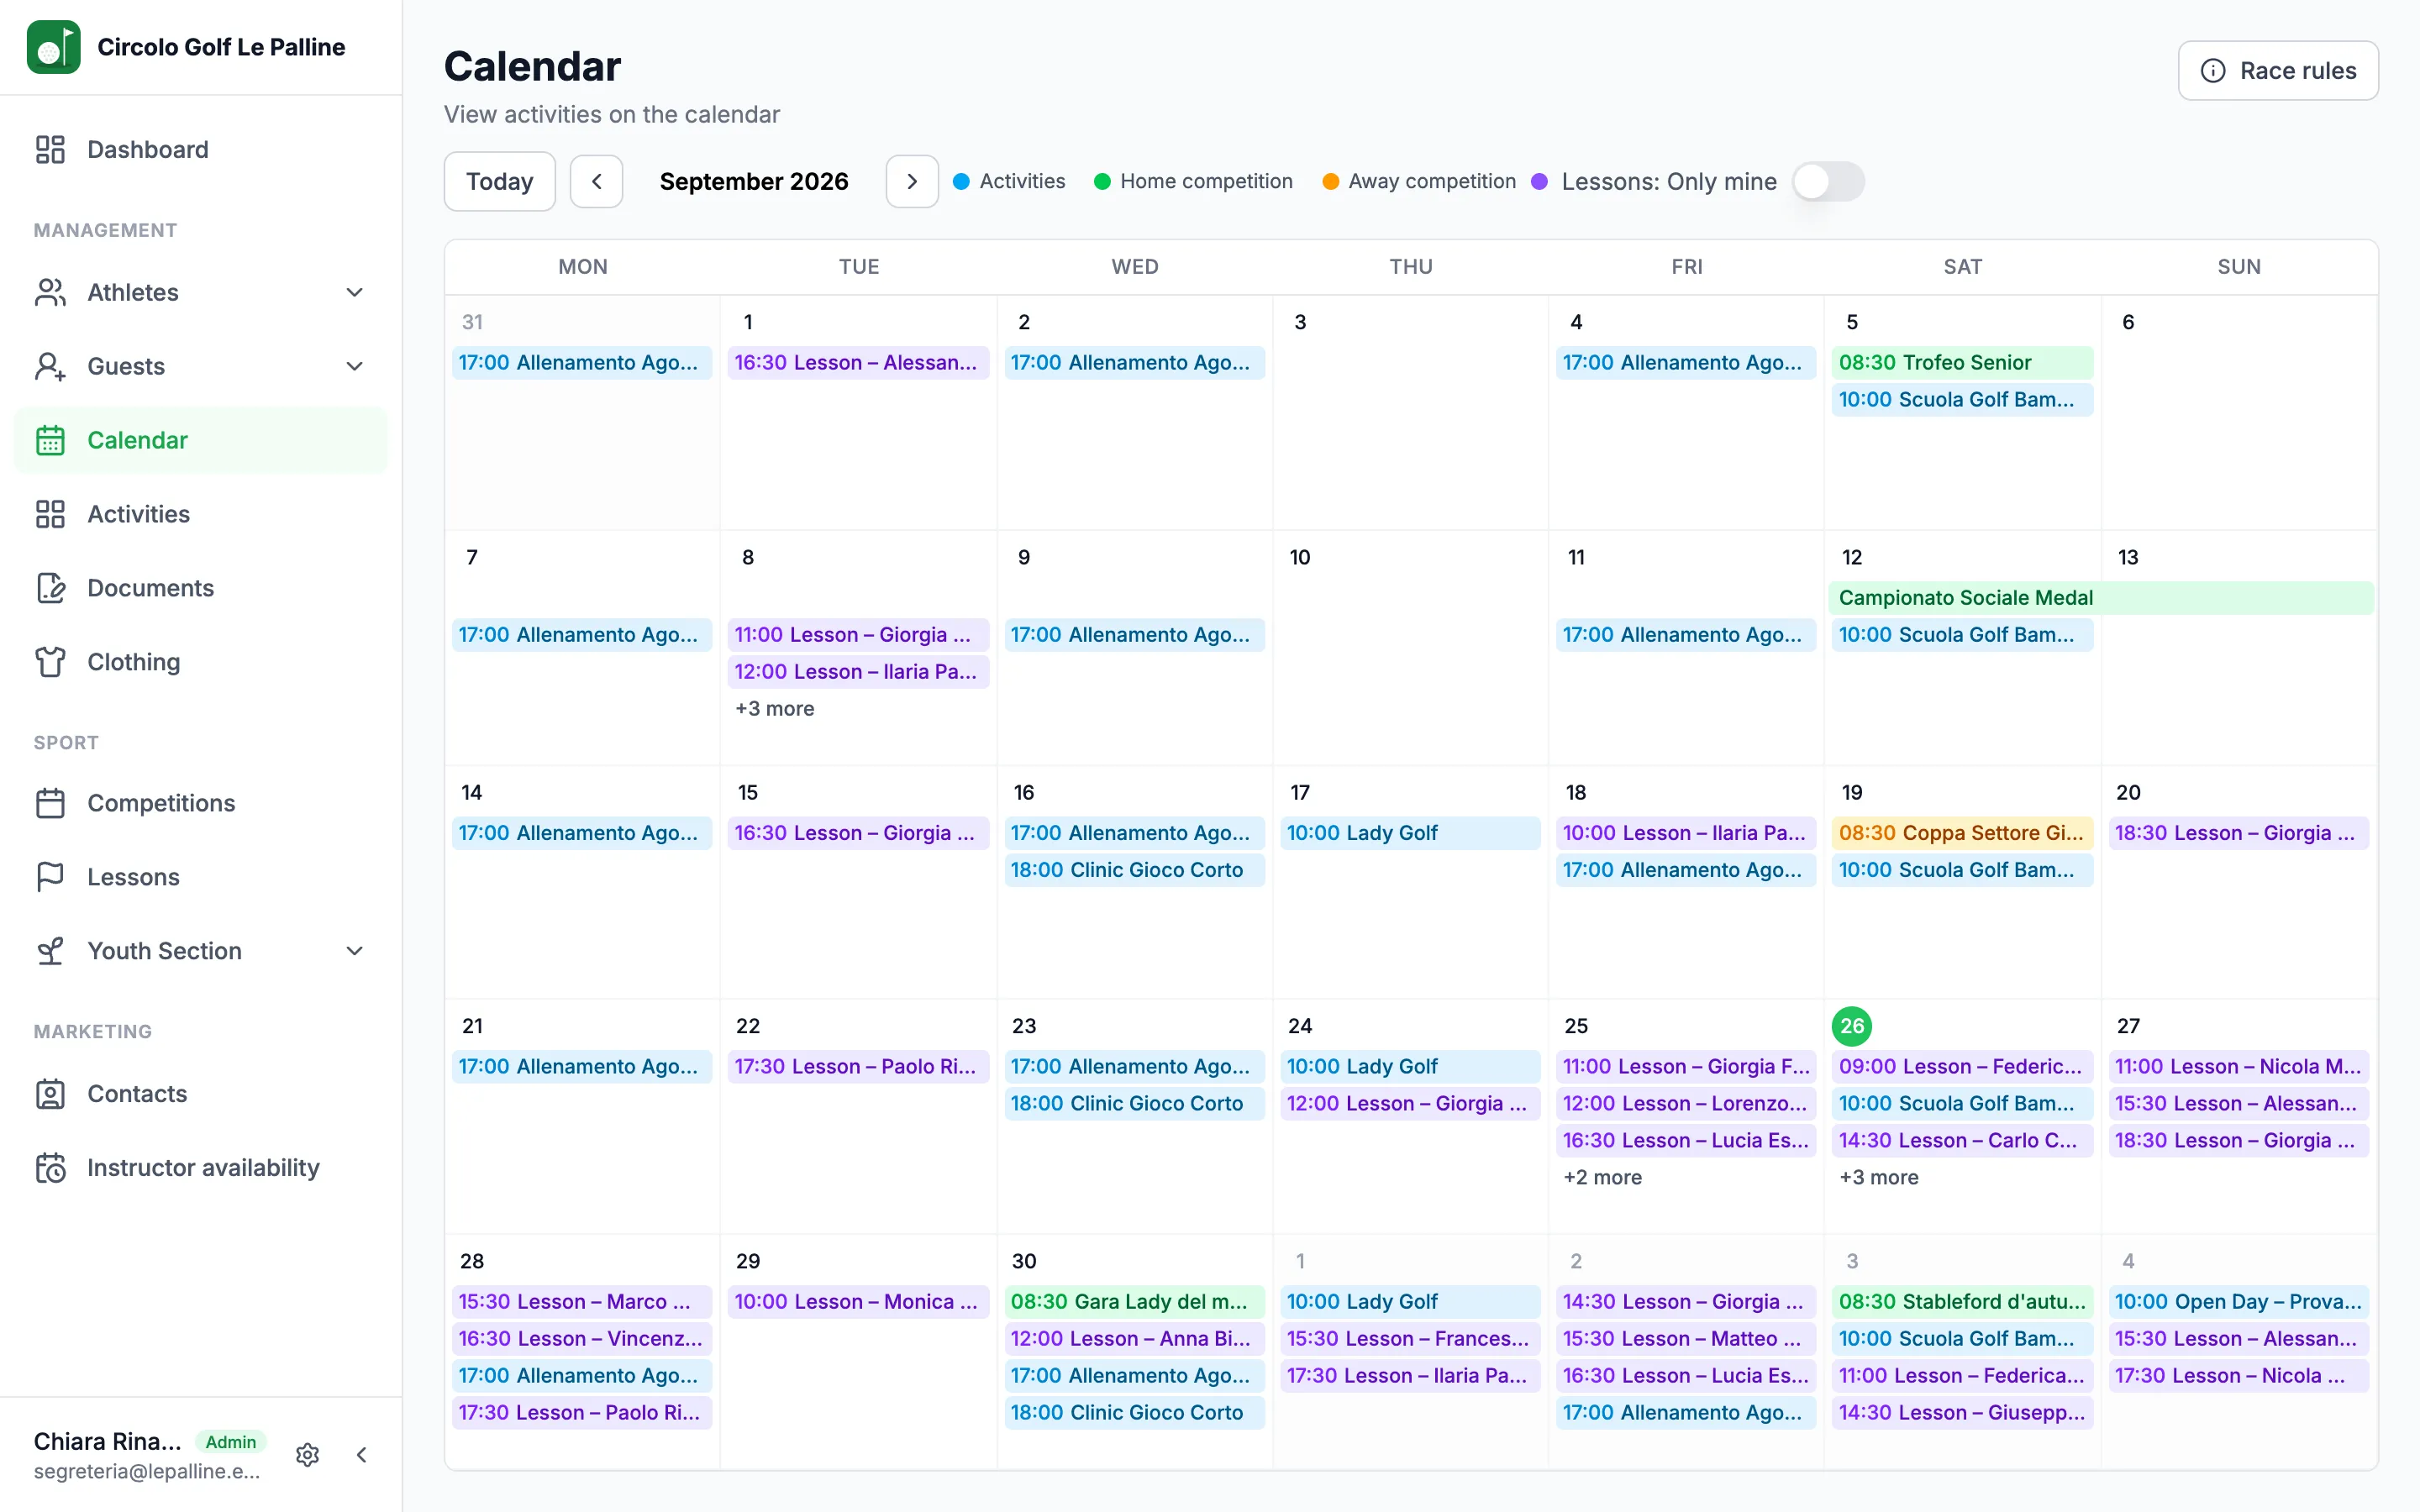The height and width of the screenshot is (1512, 2420).
Task: Open Dashboard from the sidebar
Action: [200, 149]
